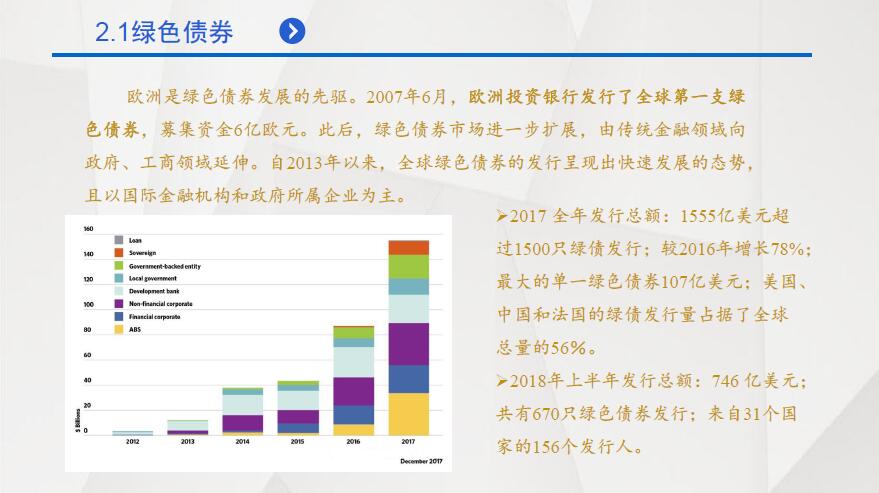Click the bold text 欧洲投资银行发行了全球第一支绿
Viewport: 879px width, 493px height.
(x=607, y=98)
